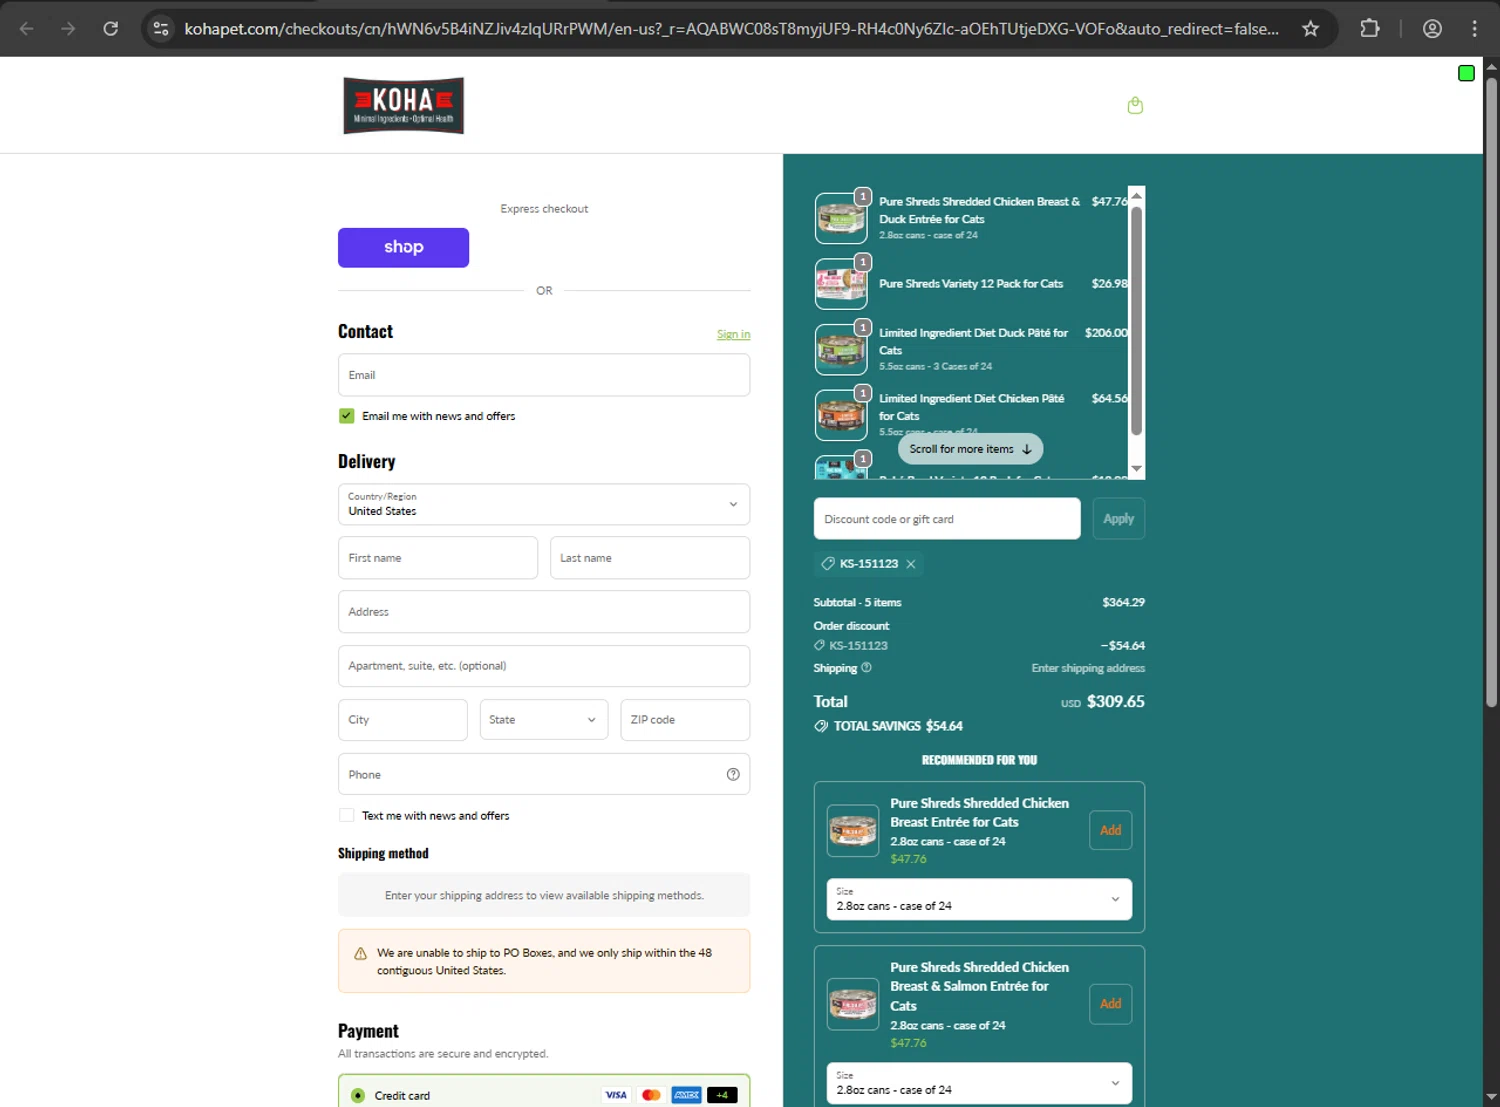Screen dimensions: 1500x1107
Task: Remove discount KS-151123 with the X
Action: point(911,564)
